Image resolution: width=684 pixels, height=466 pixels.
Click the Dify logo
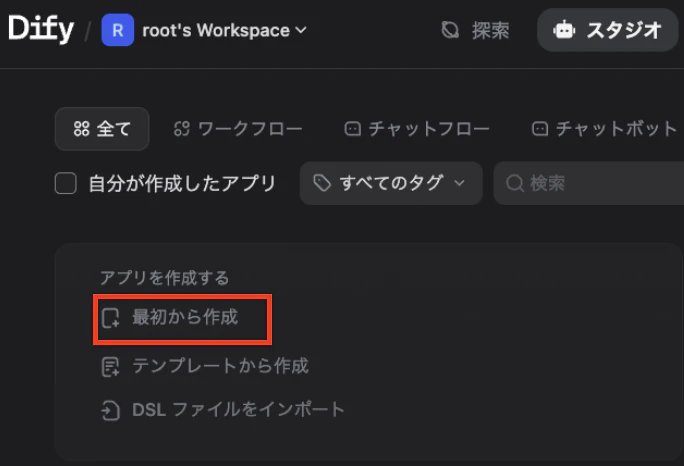point(41,29)
